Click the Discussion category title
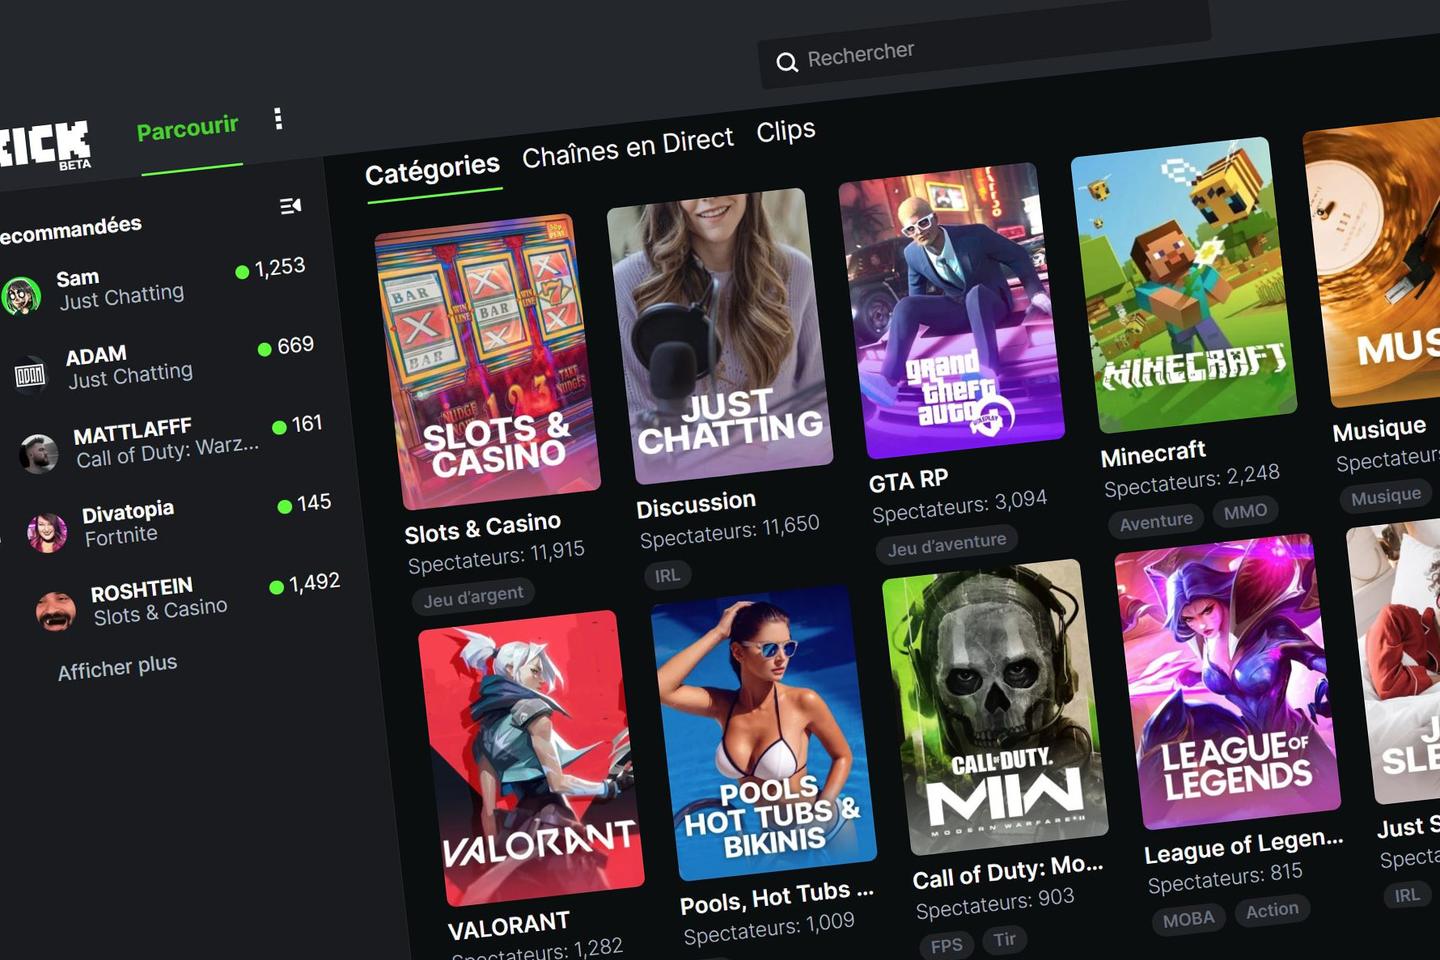Viewport: 1440px width, 960px height. tap(696, 505)
